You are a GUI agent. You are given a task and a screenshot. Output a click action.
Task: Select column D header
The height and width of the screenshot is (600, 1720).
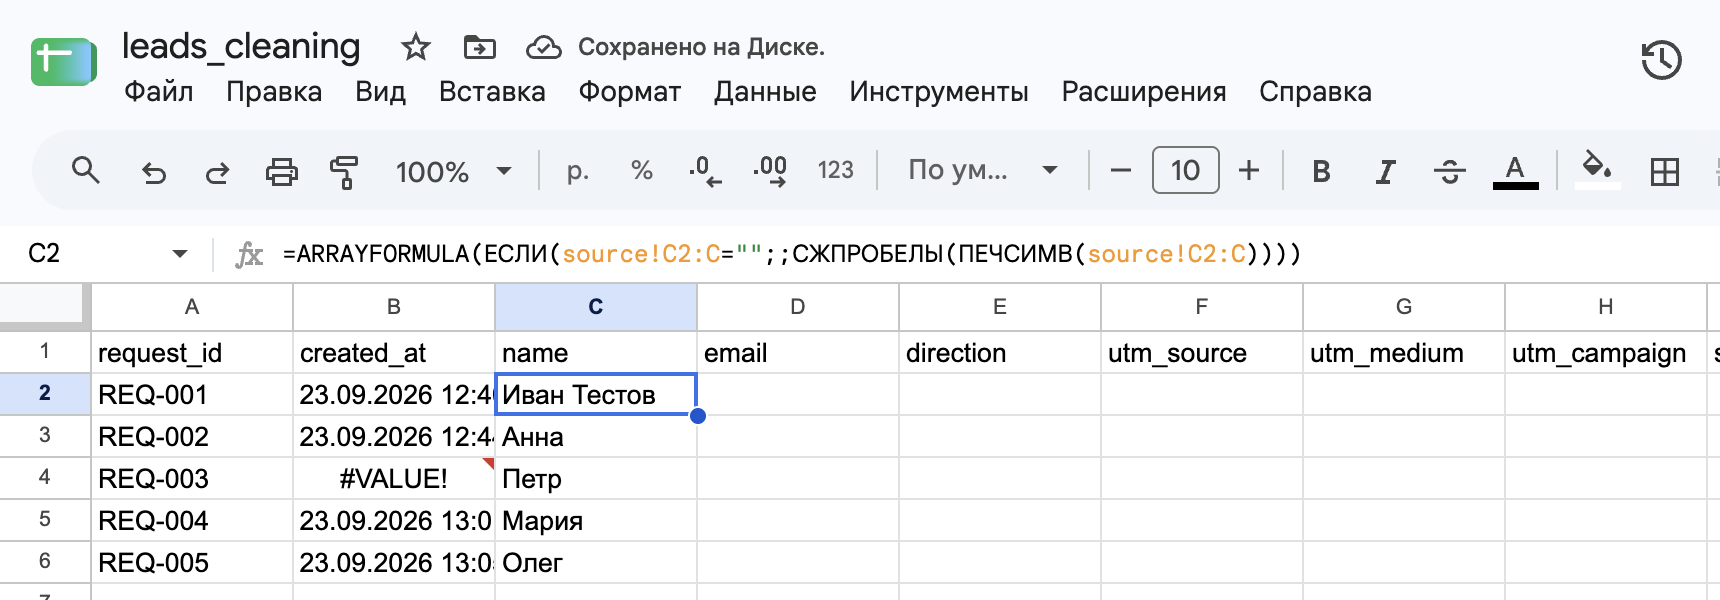[x=798, y=307]
